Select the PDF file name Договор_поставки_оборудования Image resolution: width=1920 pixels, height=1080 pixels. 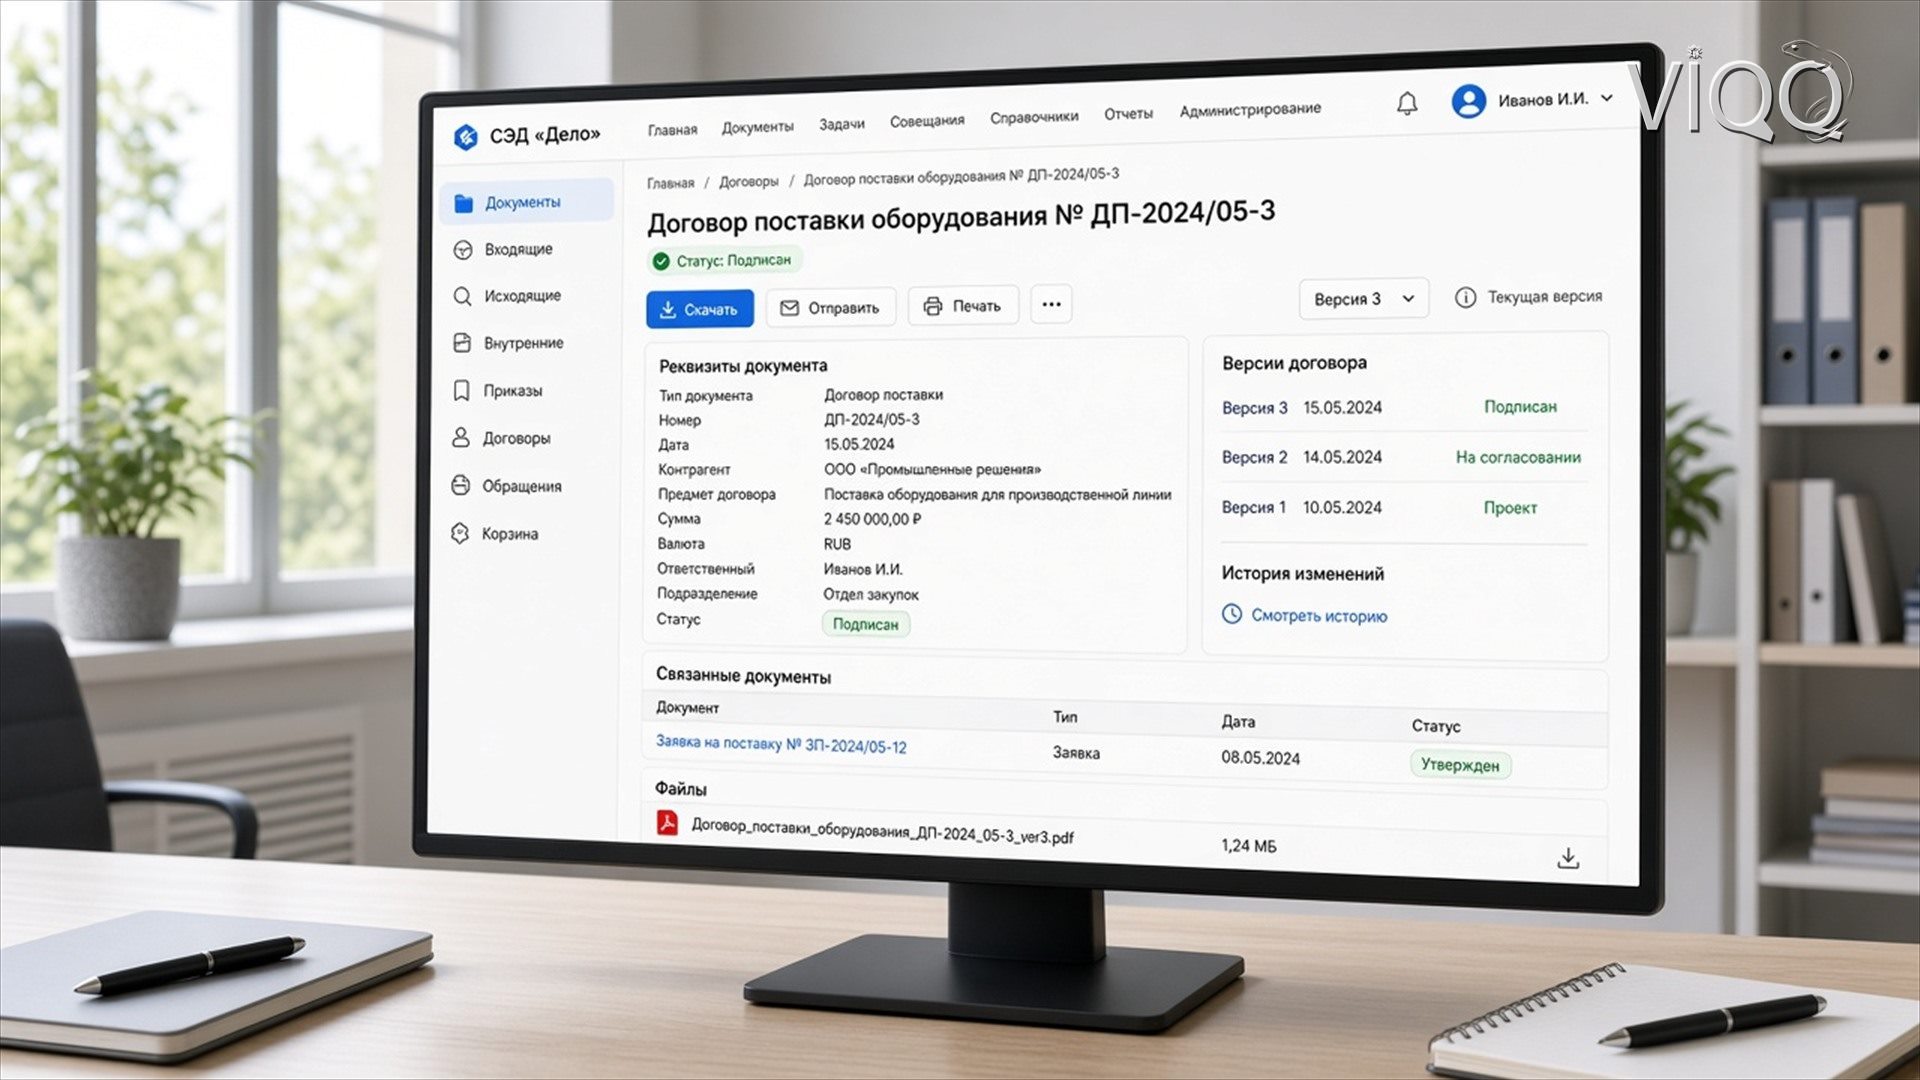tap(882, 830)
